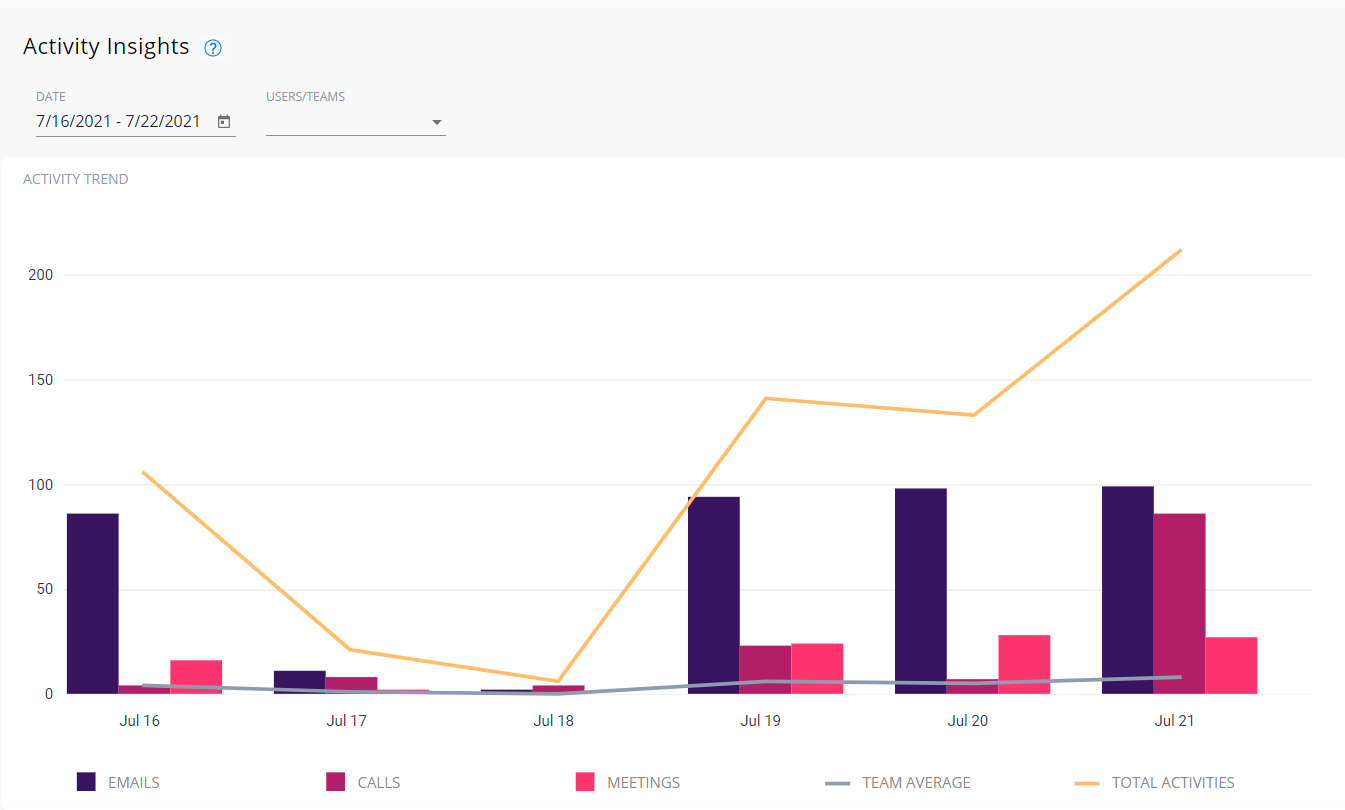Image resolution: width=1345 pixels, height=810 pixels.
Task: Toggle Team Average line in legend
Action: (916, 783)
